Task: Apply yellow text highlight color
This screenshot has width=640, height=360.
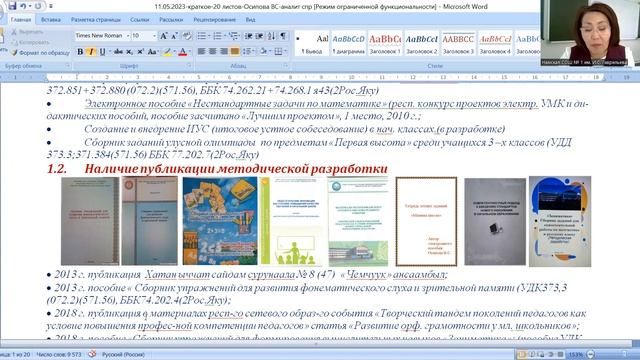Action: click(x=167, y=51)
